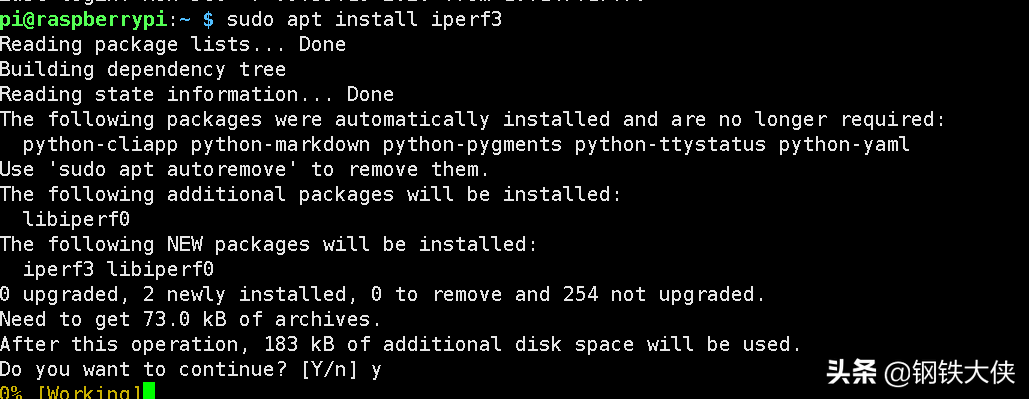
Task: Click the 'python-markdown' package name
Action: pos(280,144)
